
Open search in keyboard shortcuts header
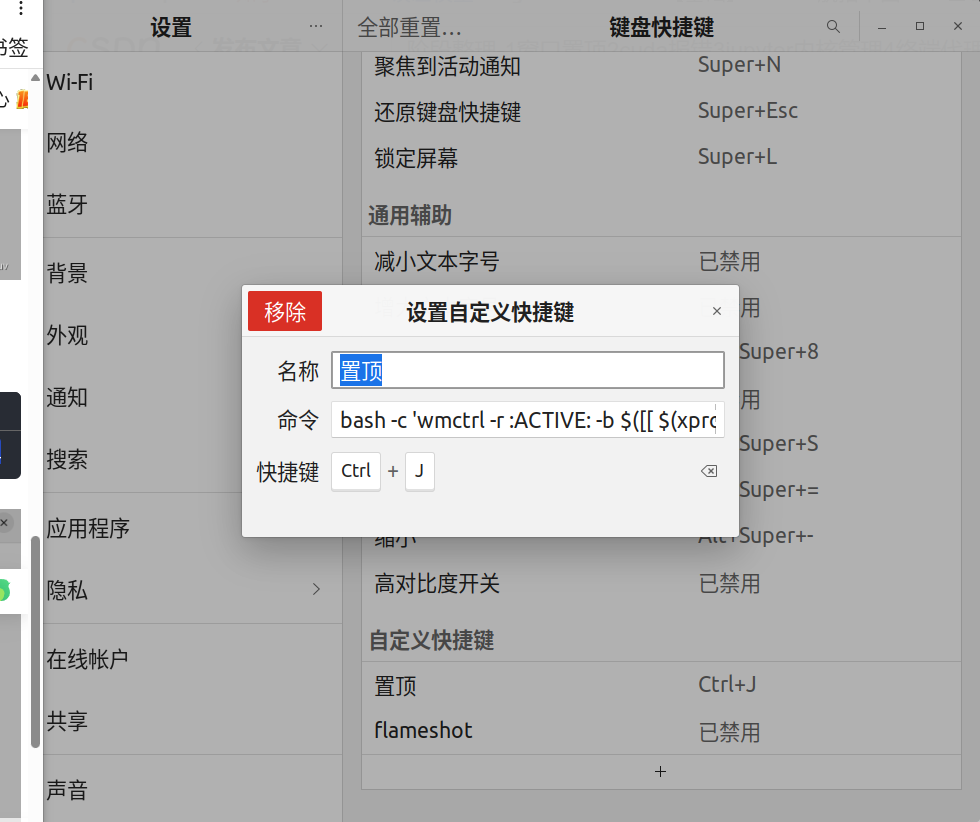832,26
